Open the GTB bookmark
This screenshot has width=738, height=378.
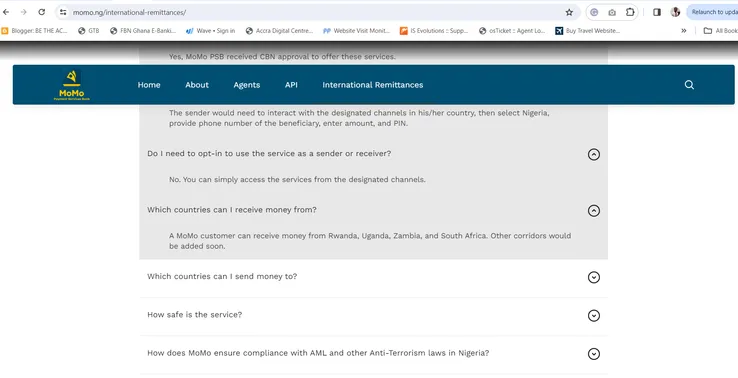88,31
